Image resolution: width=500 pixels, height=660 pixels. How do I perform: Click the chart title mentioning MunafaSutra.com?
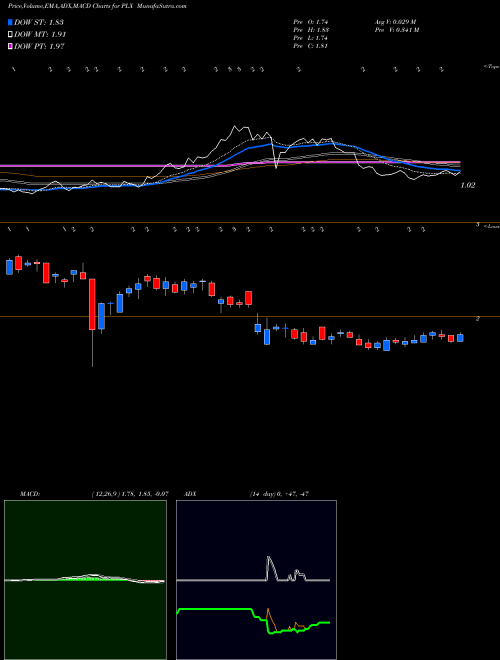pos(97,6)
